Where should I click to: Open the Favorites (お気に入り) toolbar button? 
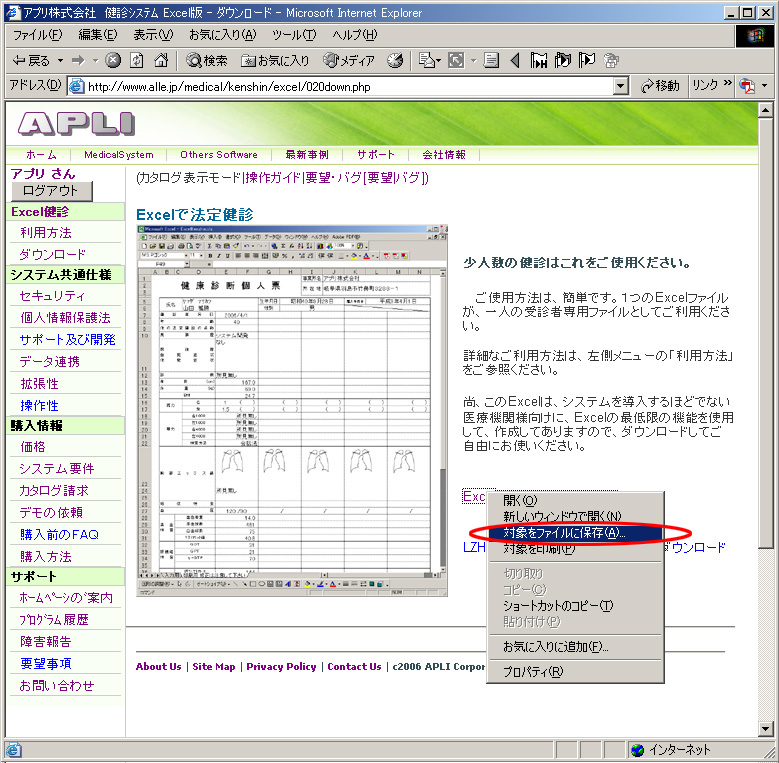[x=276, y=60]
